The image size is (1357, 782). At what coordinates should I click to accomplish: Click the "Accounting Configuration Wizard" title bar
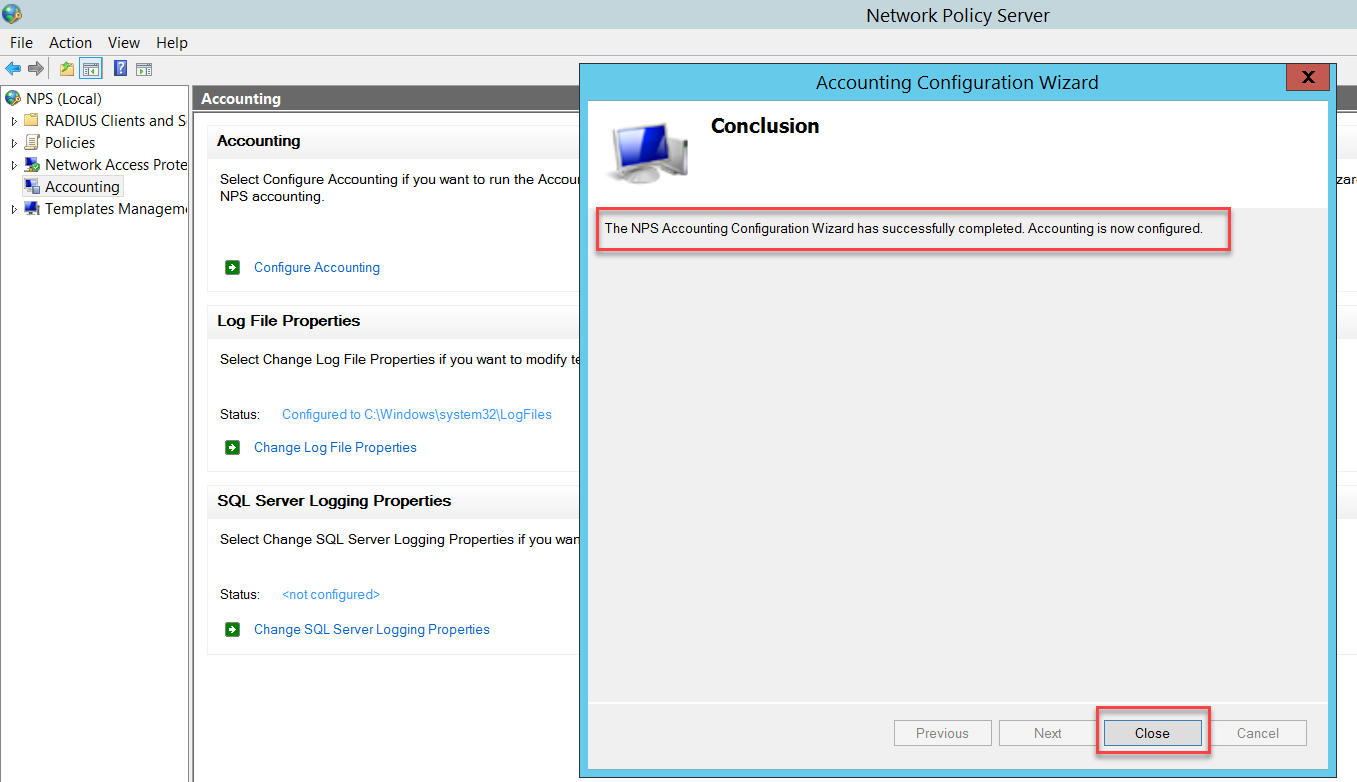click(x=957, y=83)
